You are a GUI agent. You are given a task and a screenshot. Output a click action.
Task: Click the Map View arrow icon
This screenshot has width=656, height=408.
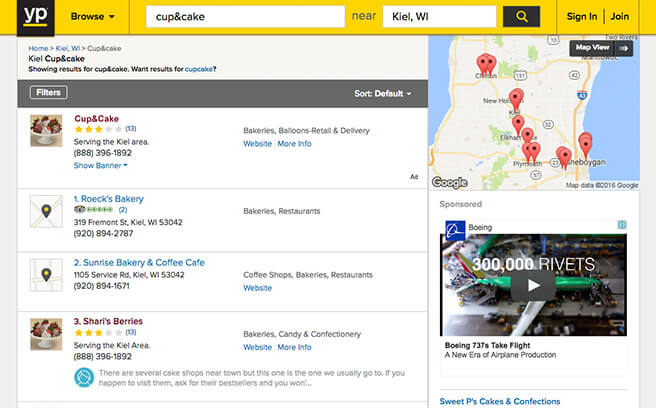tap(623, 48)
